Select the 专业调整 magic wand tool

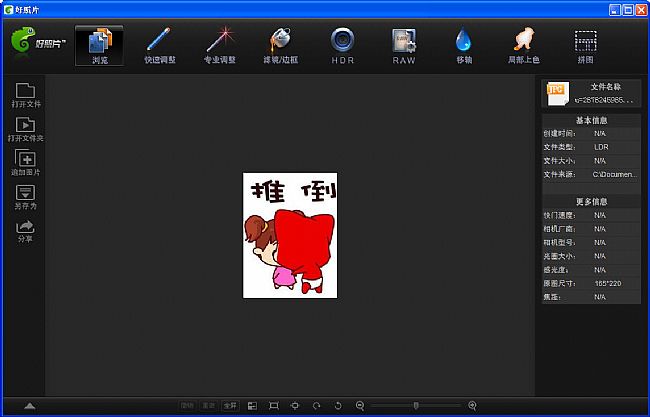(219, 44)
